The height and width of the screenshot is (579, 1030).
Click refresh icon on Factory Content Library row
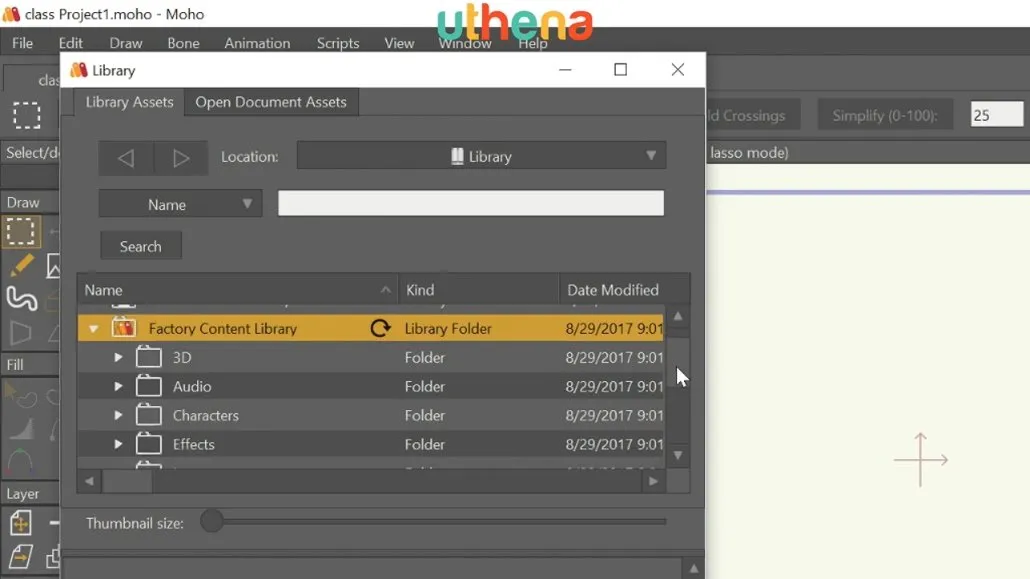[380, 328]
